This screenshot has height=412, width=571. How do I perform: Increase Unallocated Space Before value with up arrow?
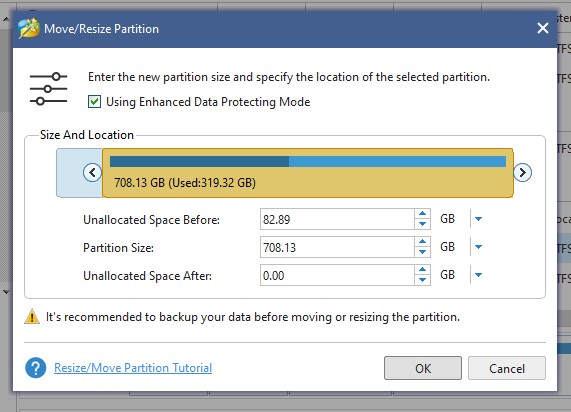click(422, 214)
